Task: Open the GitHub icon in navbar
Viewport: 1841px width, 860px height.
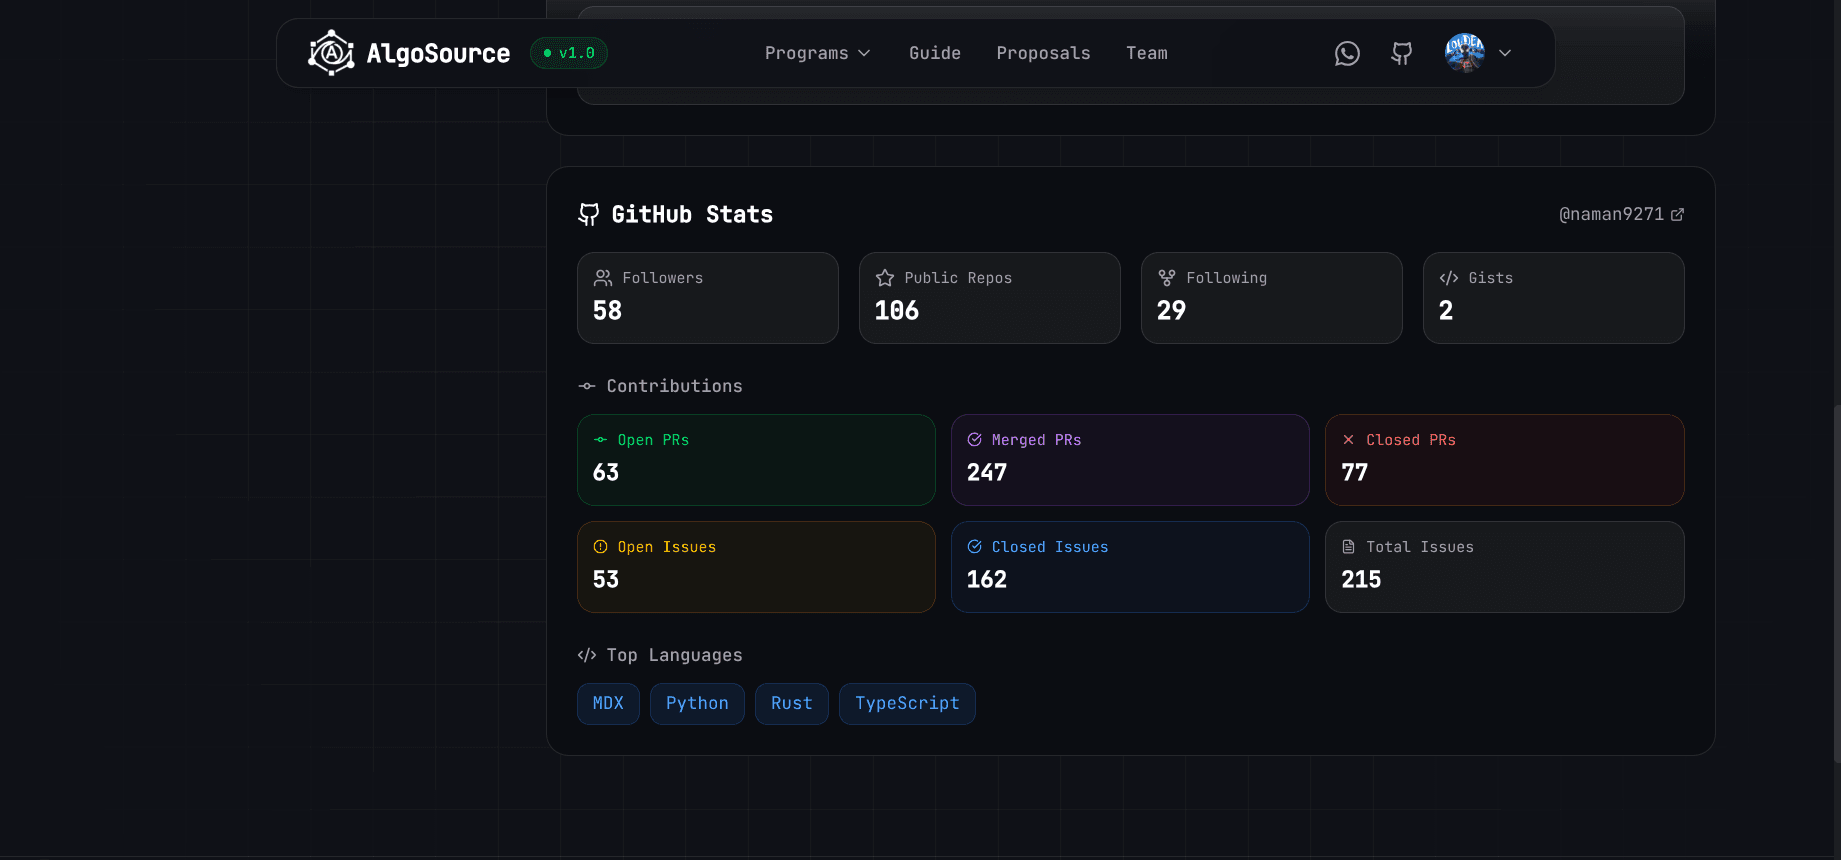Action: pos(1402,54)
